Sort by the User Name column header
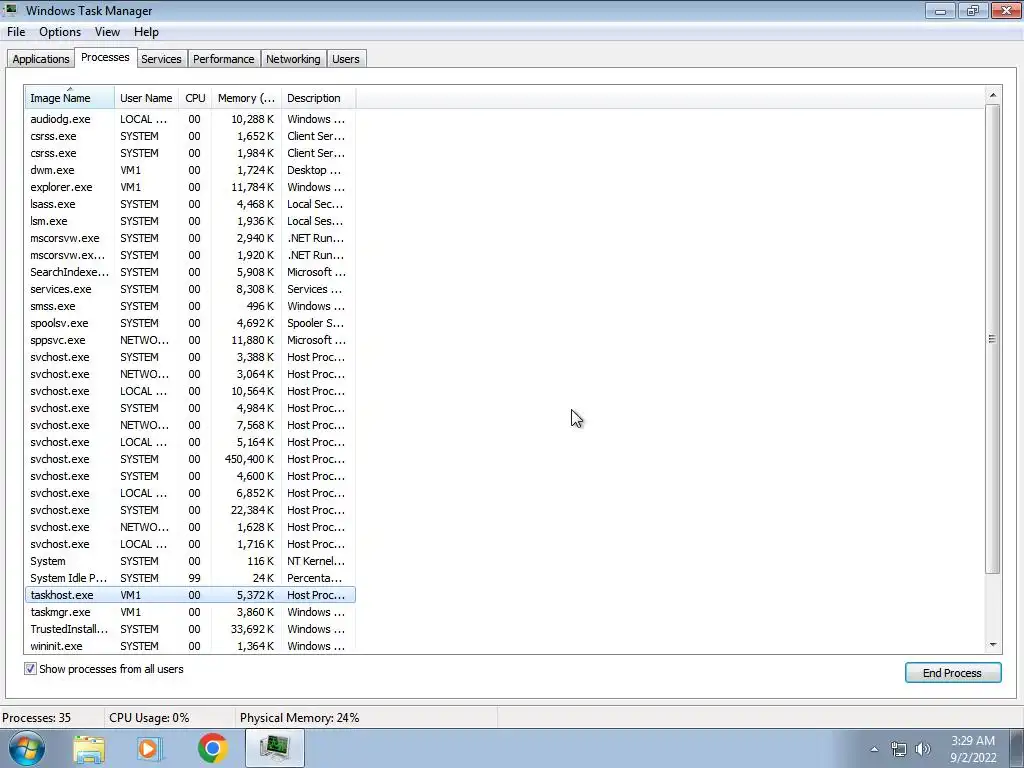This screenshot has width=1024, height=768. tap(146, 98)
